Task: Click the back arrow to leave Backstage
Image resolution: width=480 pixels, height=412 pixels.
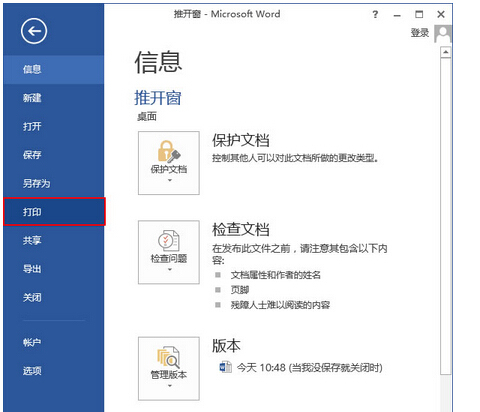Action: pyautogui.click(x=34, y=31)
